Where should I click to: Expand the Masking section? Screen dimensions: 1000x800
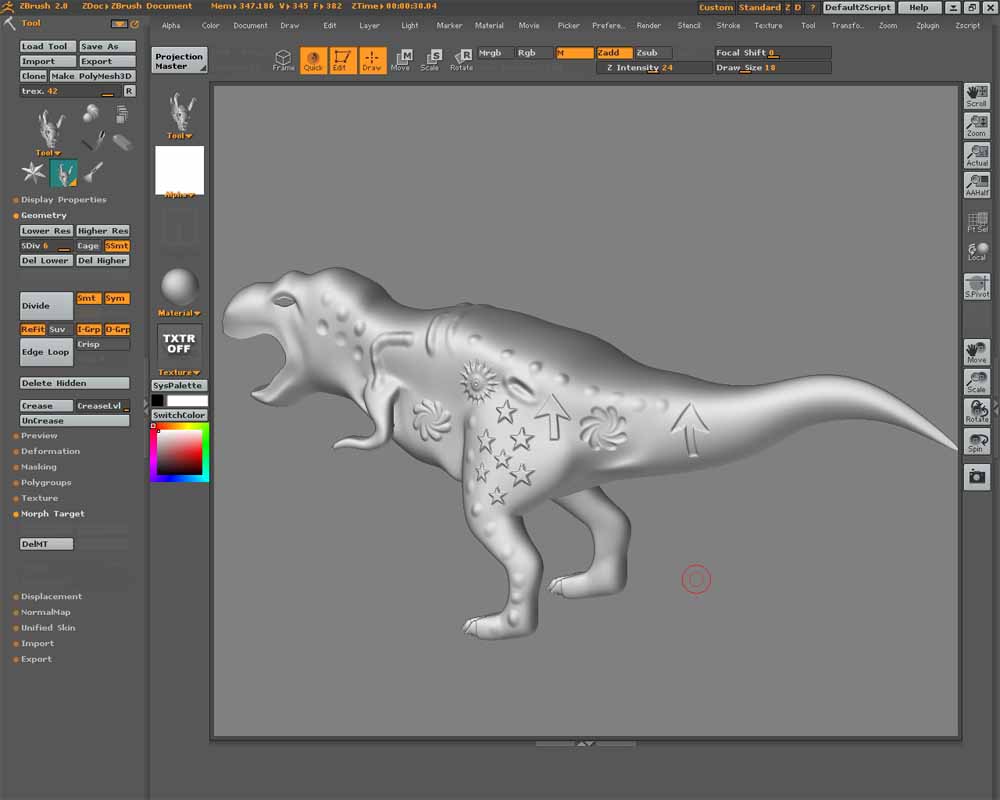point(38,467)
